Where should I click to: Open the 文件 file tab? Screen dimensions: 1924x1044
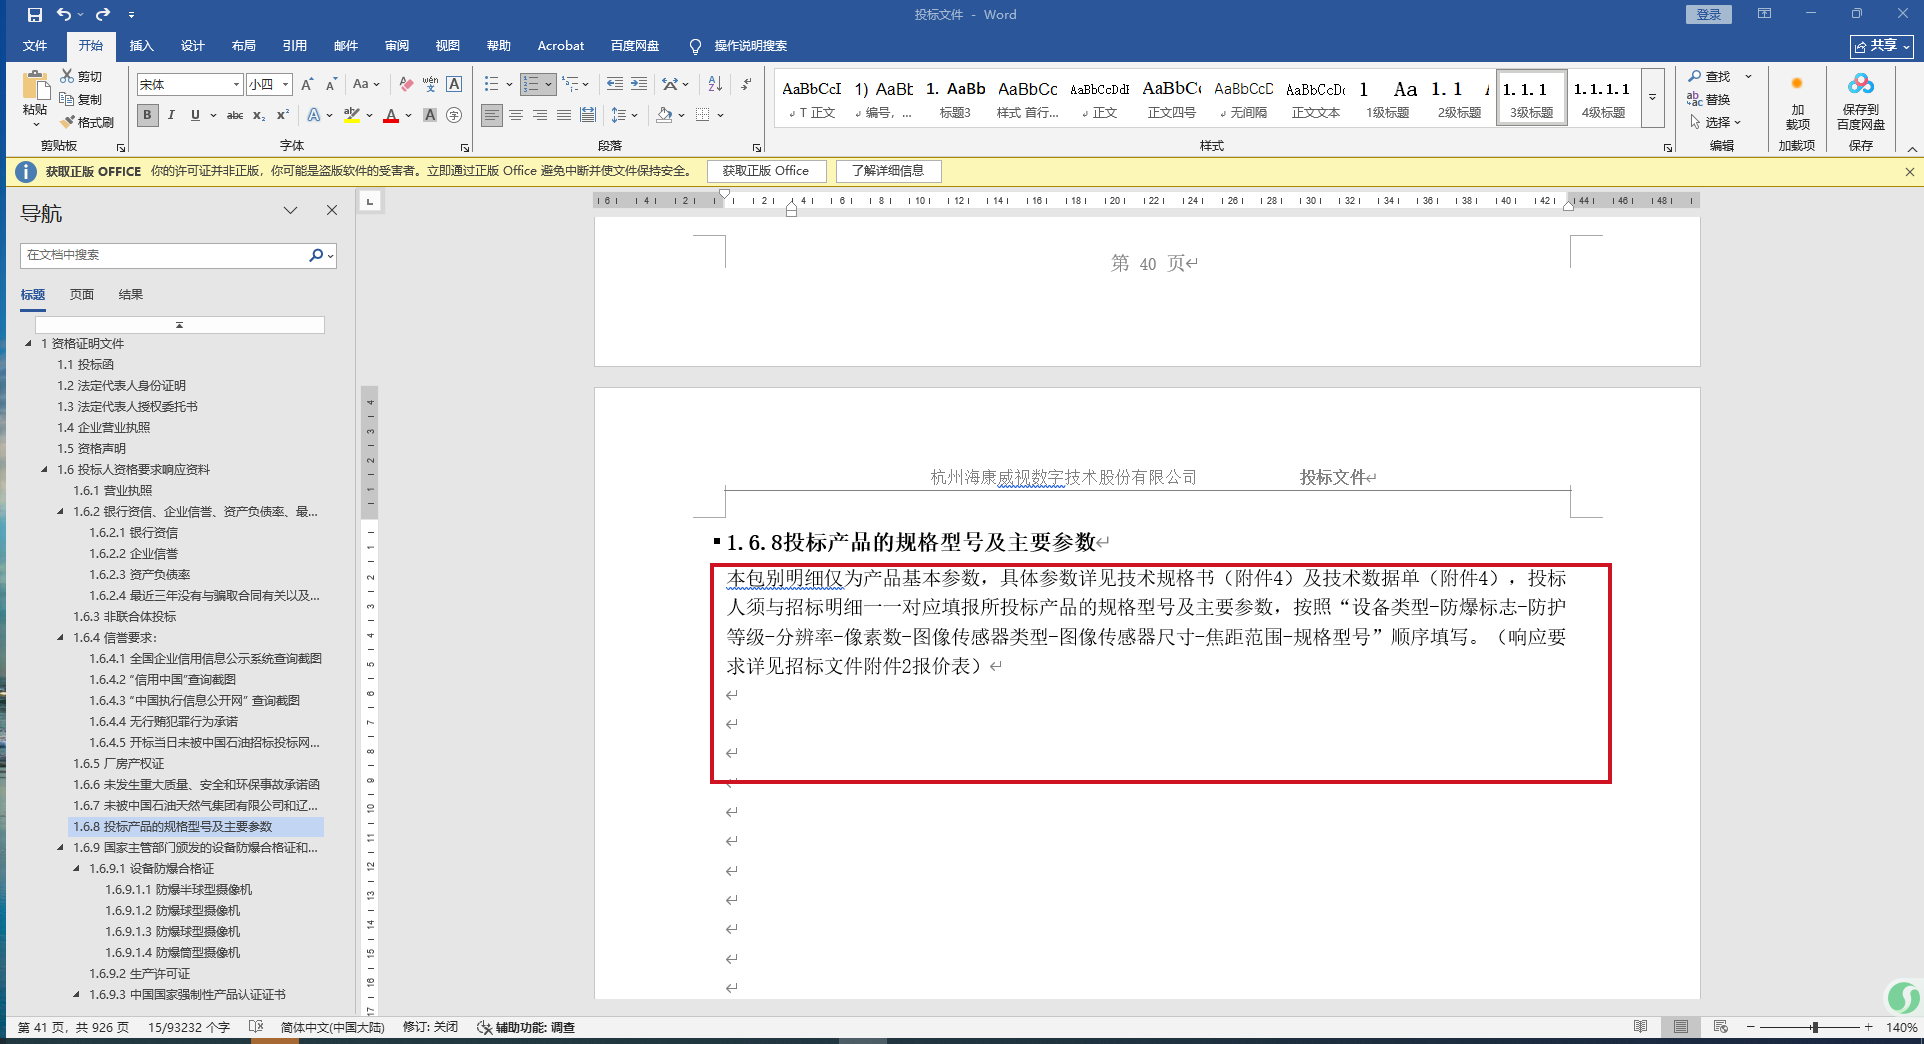tap(35, 46)
